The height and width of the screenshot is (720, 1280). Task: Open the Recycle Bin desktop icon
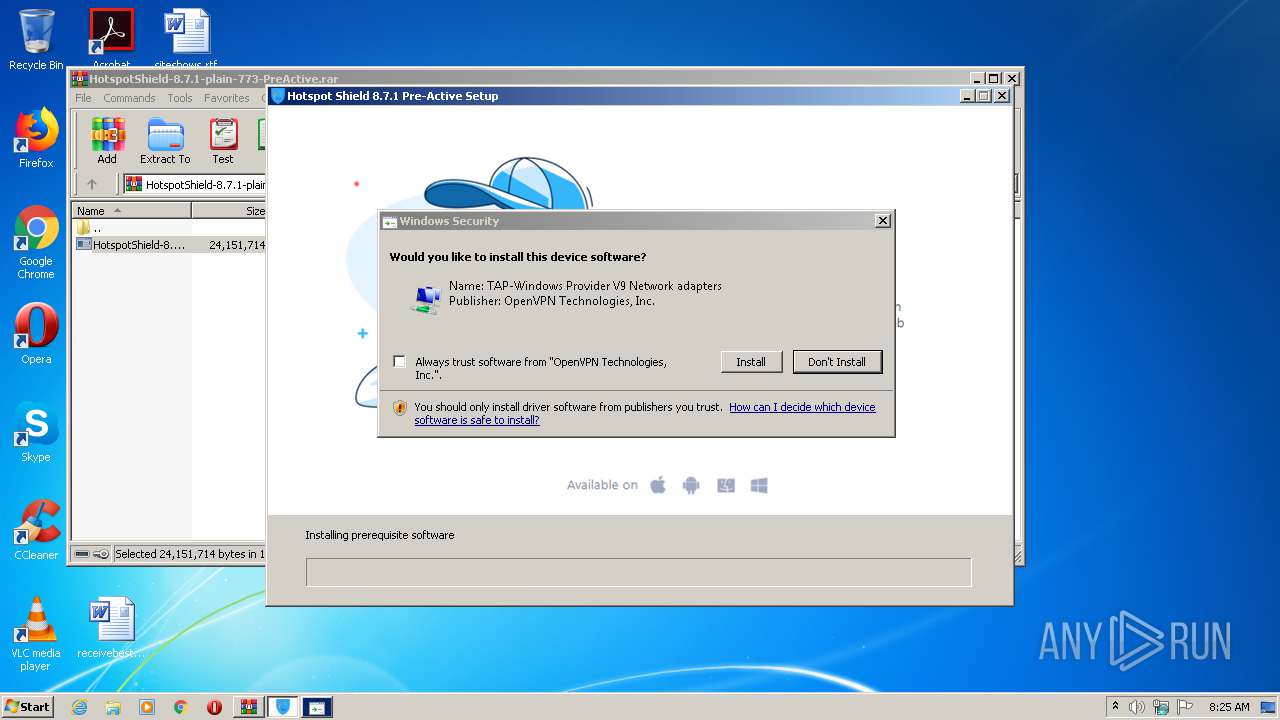coord(36,40)
